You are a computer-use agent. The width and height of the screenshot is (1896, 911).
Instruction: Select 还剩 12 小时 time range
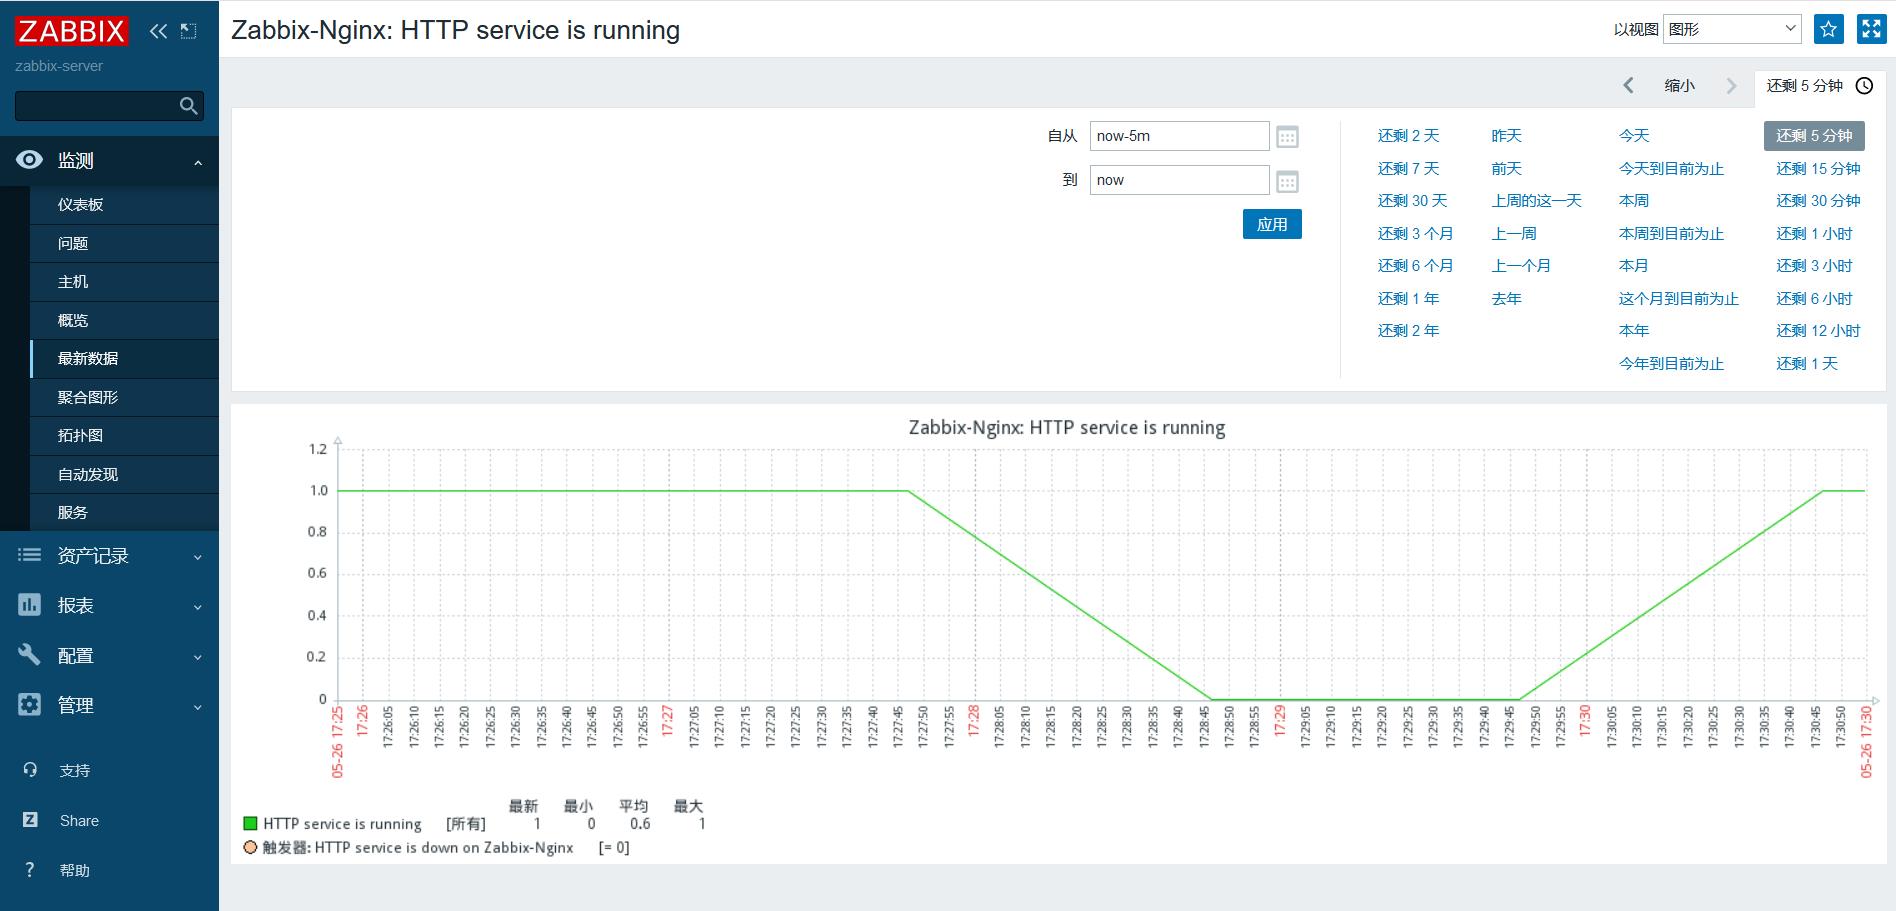point(1818,331)
